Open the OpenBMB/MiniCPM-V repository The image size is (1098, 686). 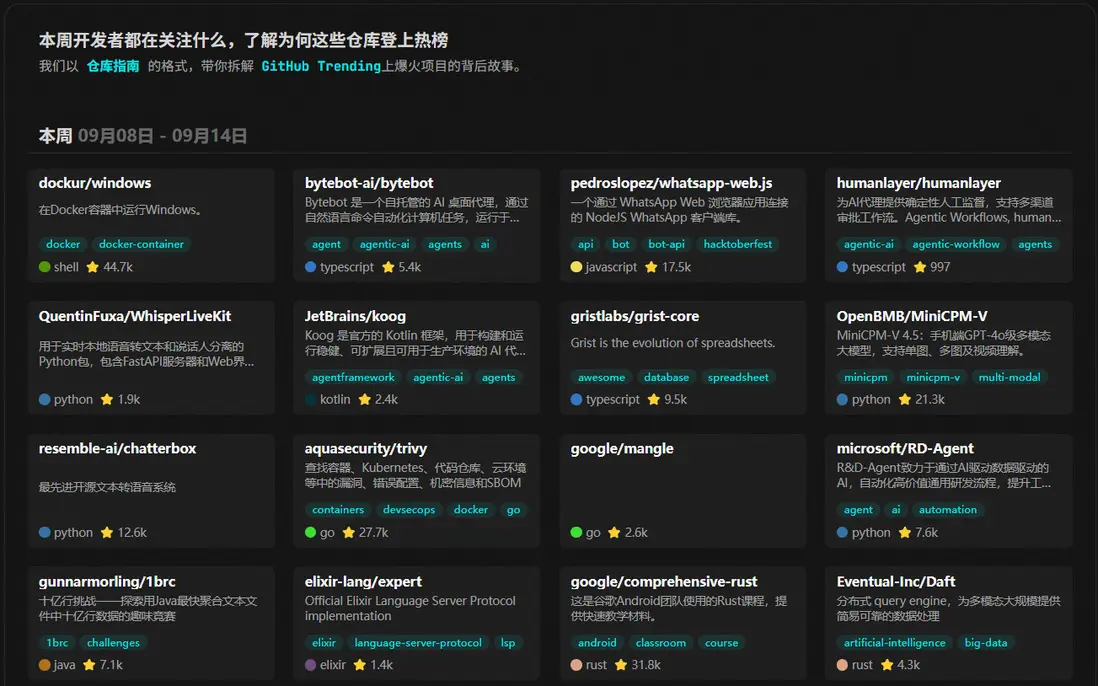pyautogui.click(x=912, y=316)
